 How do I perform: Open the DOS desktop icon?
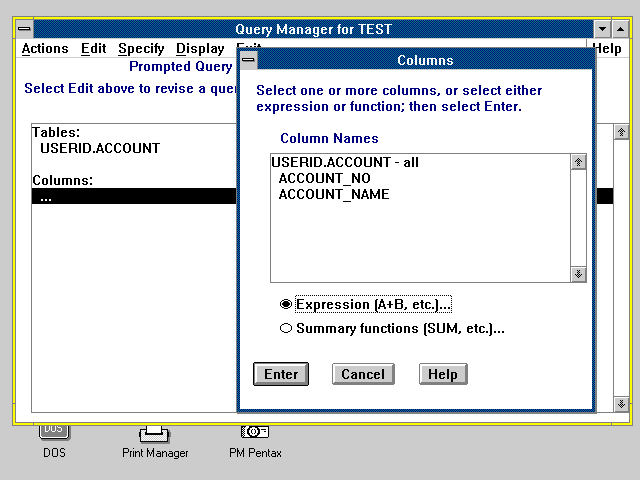point(54,431)
